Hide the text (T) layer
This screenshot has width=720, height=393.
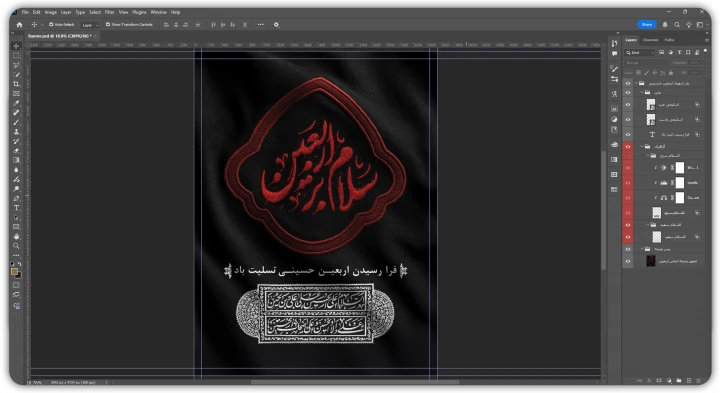[x=628, y=135]
